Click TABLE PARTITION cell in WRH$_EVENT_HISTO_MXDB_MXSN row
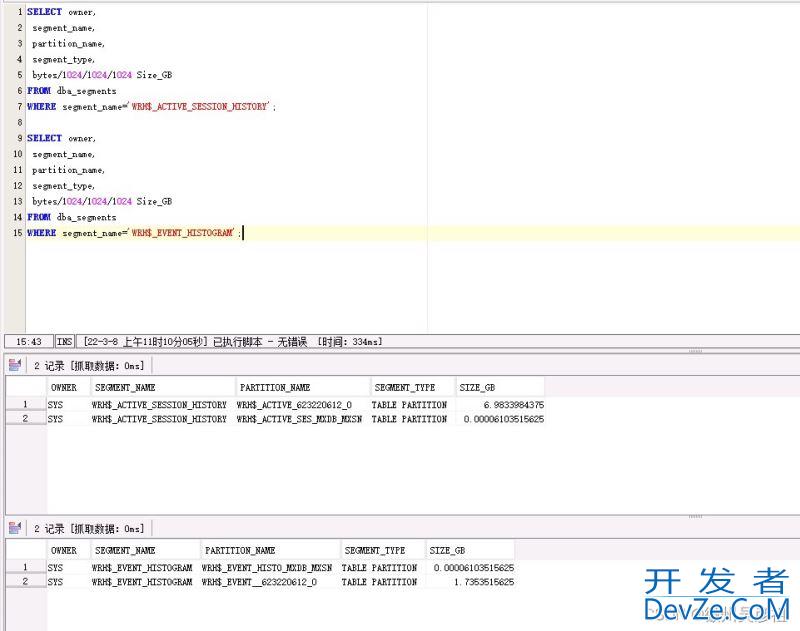The image size is (800, 631). [380, 568]
